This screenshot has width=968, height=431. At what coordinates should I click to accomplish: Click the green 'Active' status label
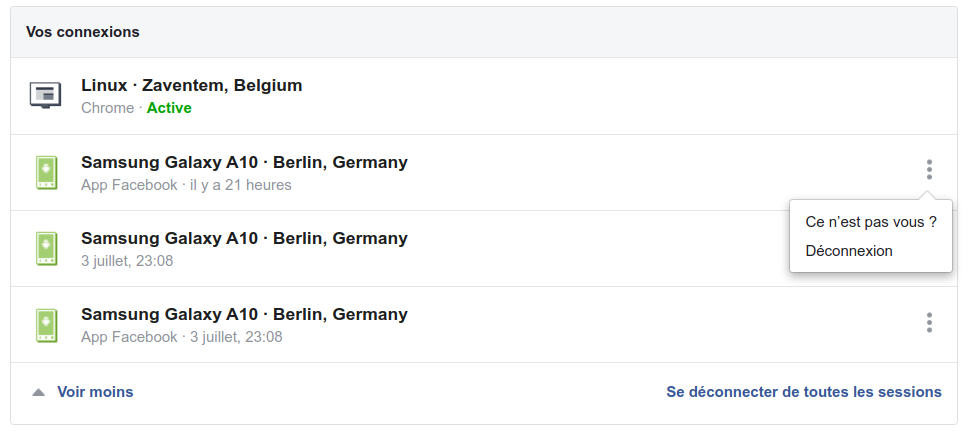(x=169, y=108)
